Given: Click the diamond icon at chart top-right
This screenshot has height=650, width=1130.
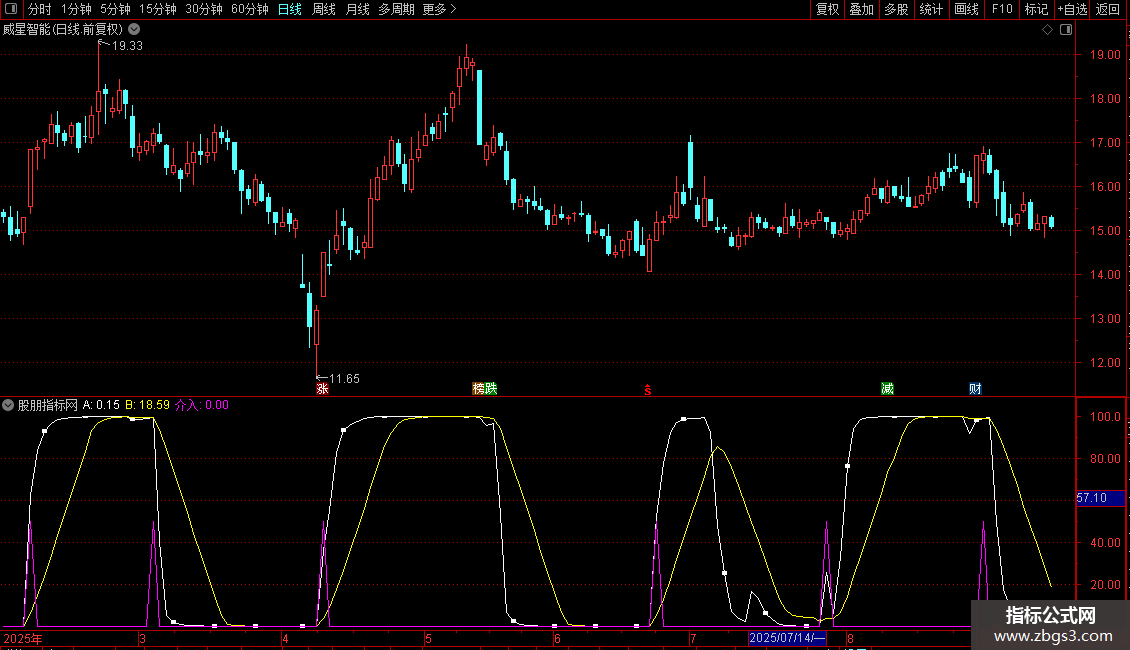Looking at the screenshot, I should 1047,30.
